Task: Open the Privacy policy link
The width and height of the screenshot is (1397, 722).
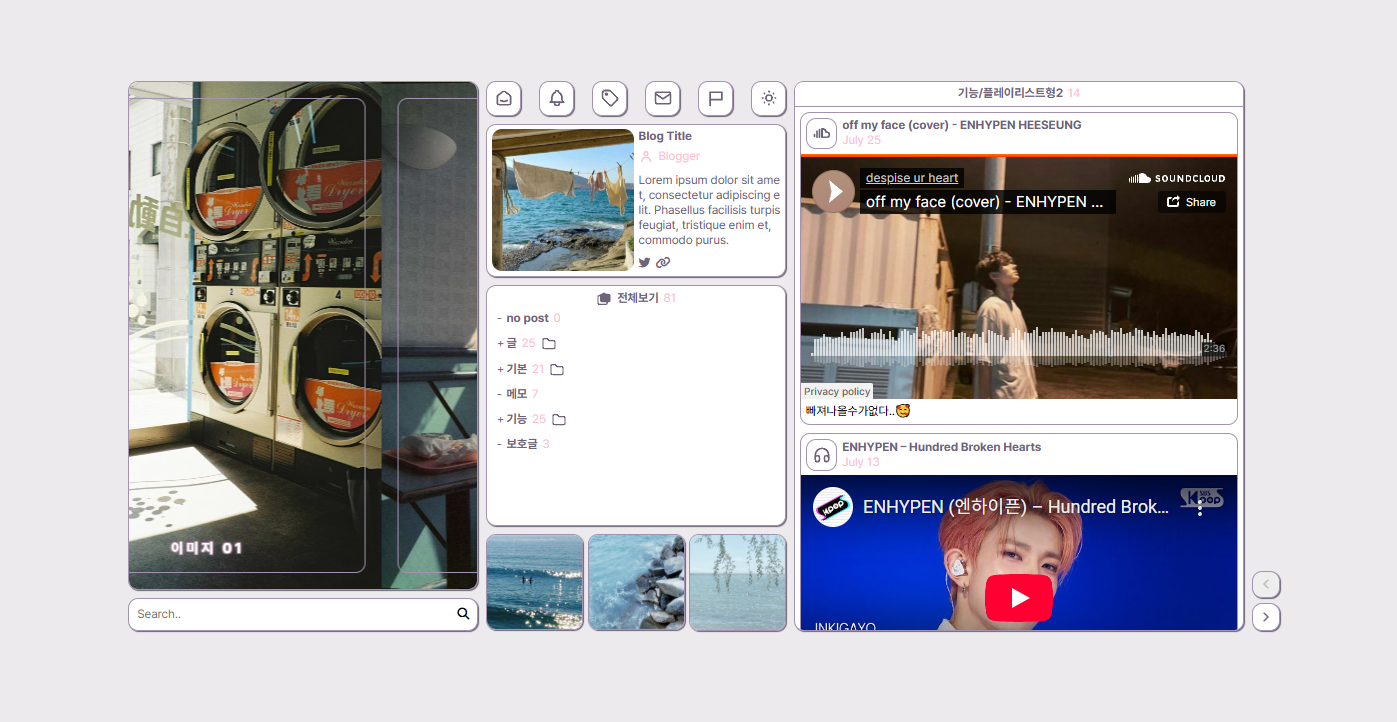Action: 837,392
